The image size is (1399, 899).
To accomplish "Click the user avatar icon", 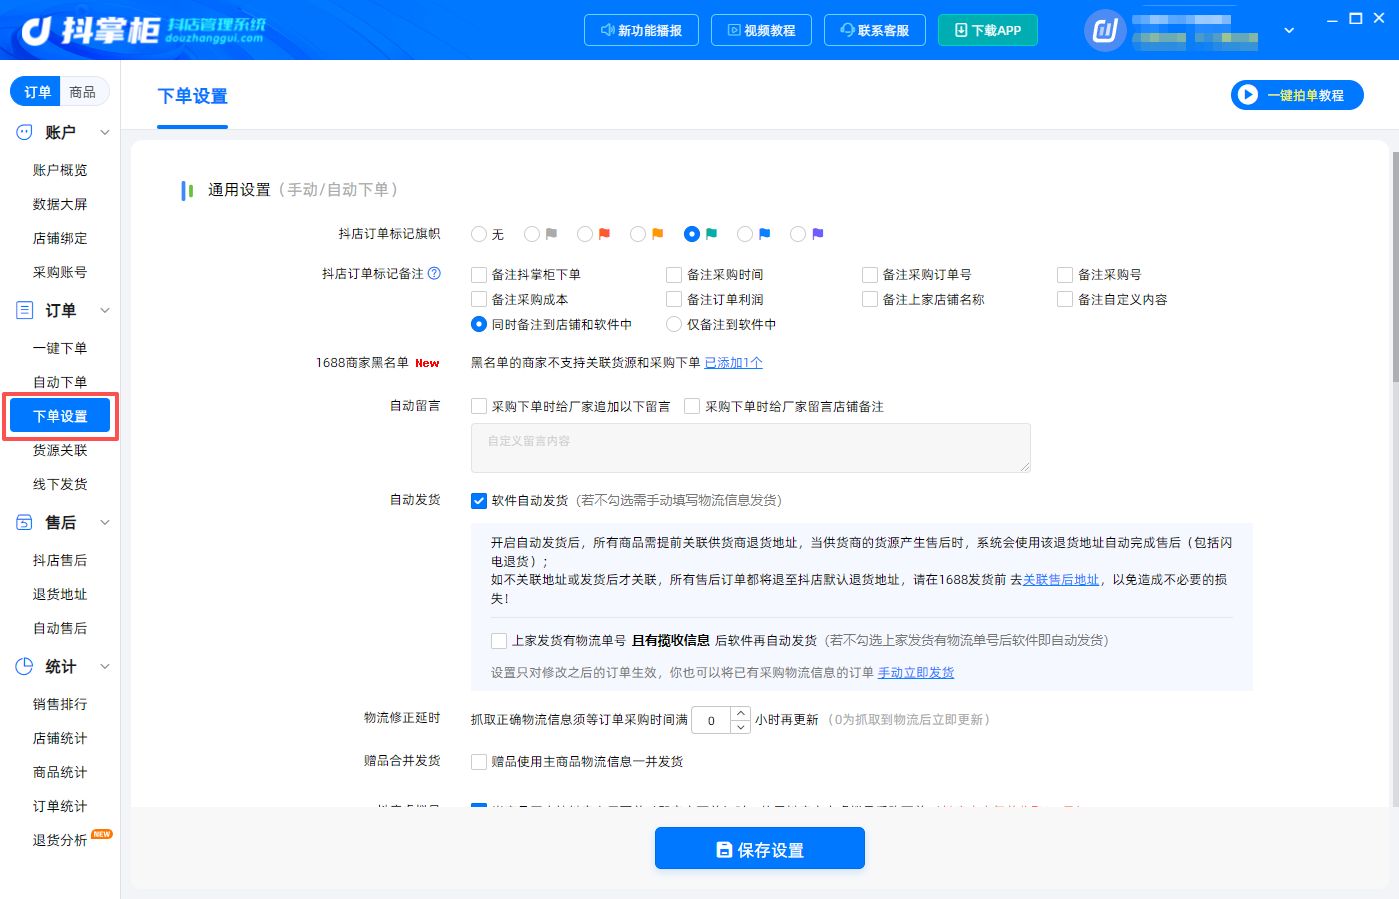I will 1105,31.
